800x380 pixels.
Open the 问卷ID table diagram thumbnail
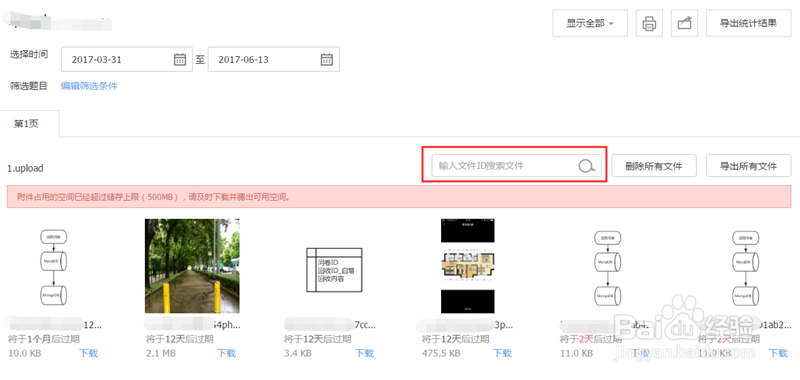click(x=334, y=270)
